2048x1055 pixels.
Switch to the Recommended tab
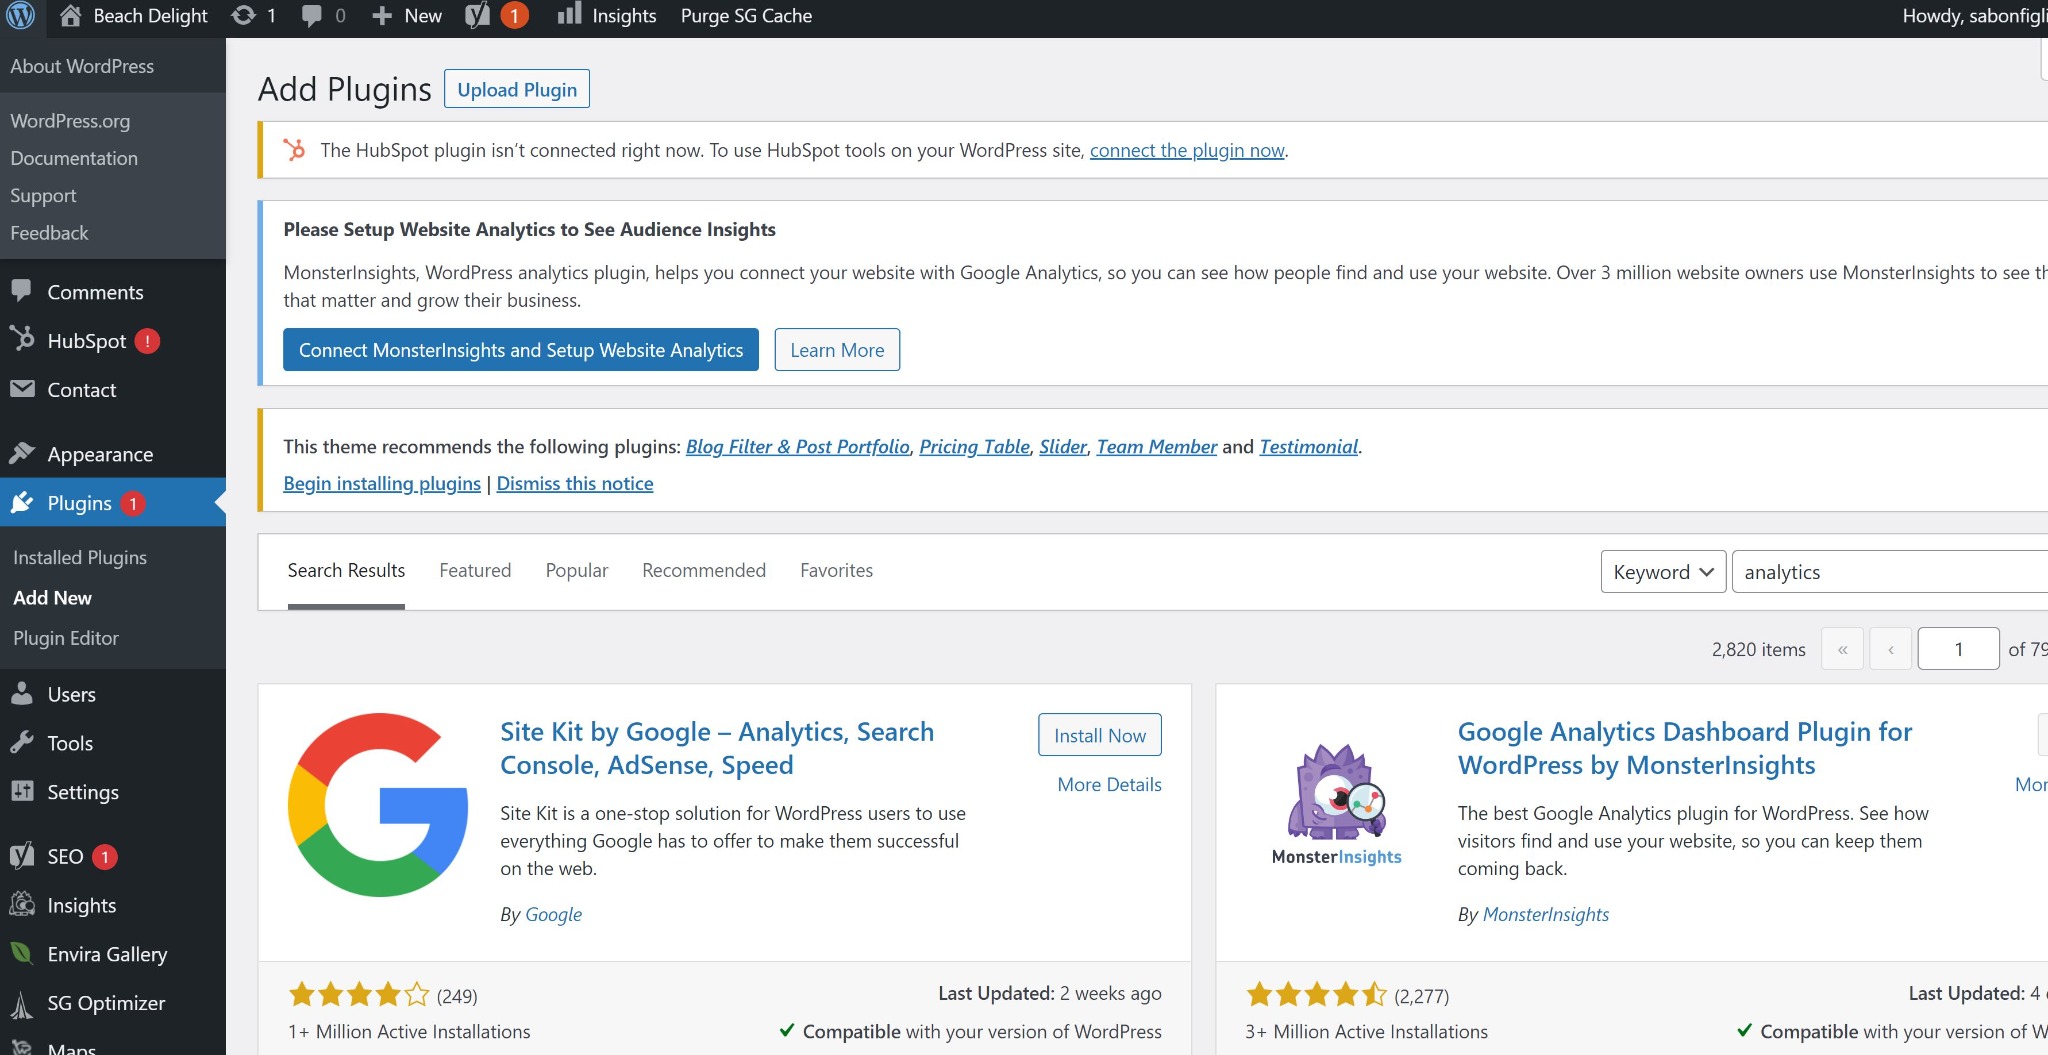[x=704, y=570]
